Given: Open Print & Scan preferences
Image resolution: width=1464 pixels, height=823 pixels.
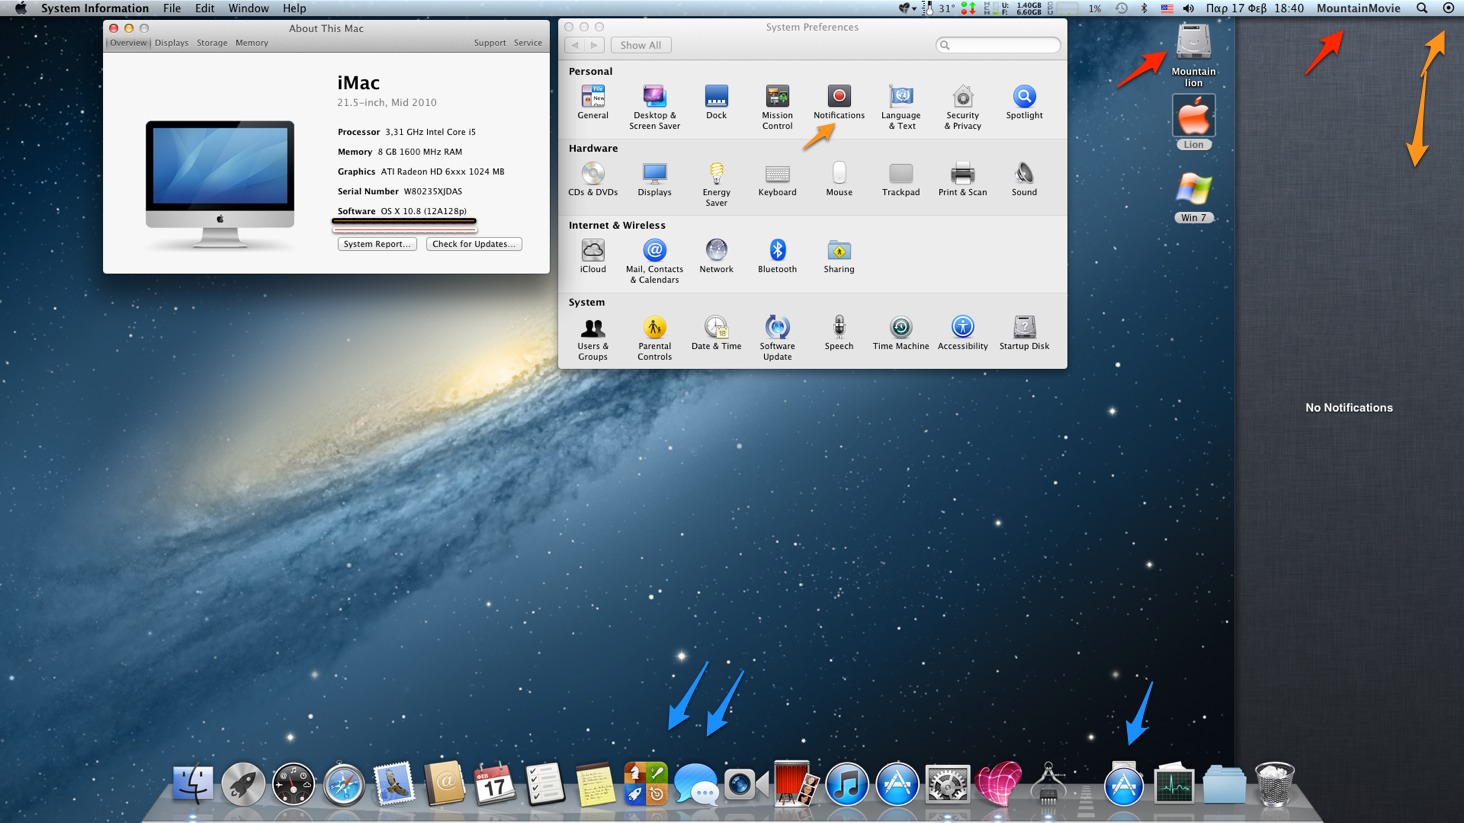Looking at the screenshot, I should click(962, 179).
